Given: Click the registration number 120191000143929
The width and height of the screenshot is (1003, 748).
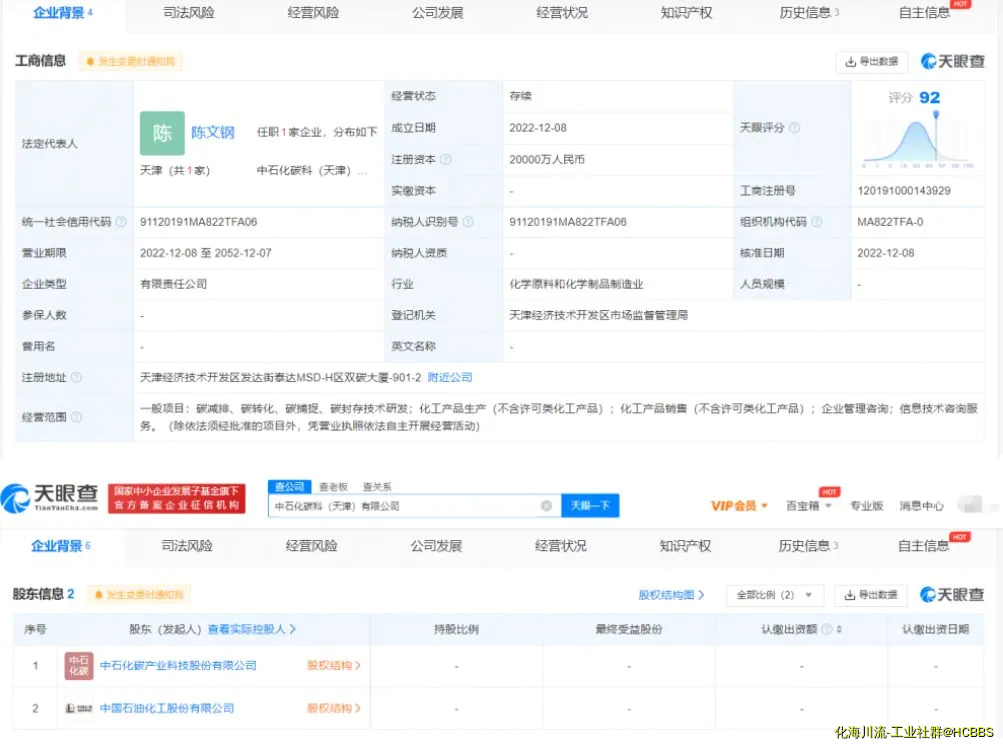Looking at the screenshot, I should point(904,191).
